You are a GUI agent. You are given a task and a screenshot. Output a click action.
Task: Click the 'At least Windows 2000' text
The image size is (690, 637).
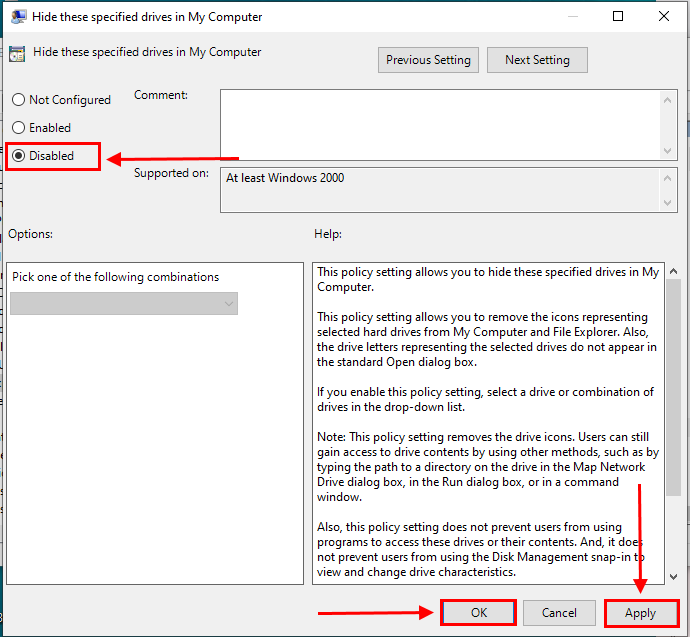pyautogui.click(x=285, y=178)
